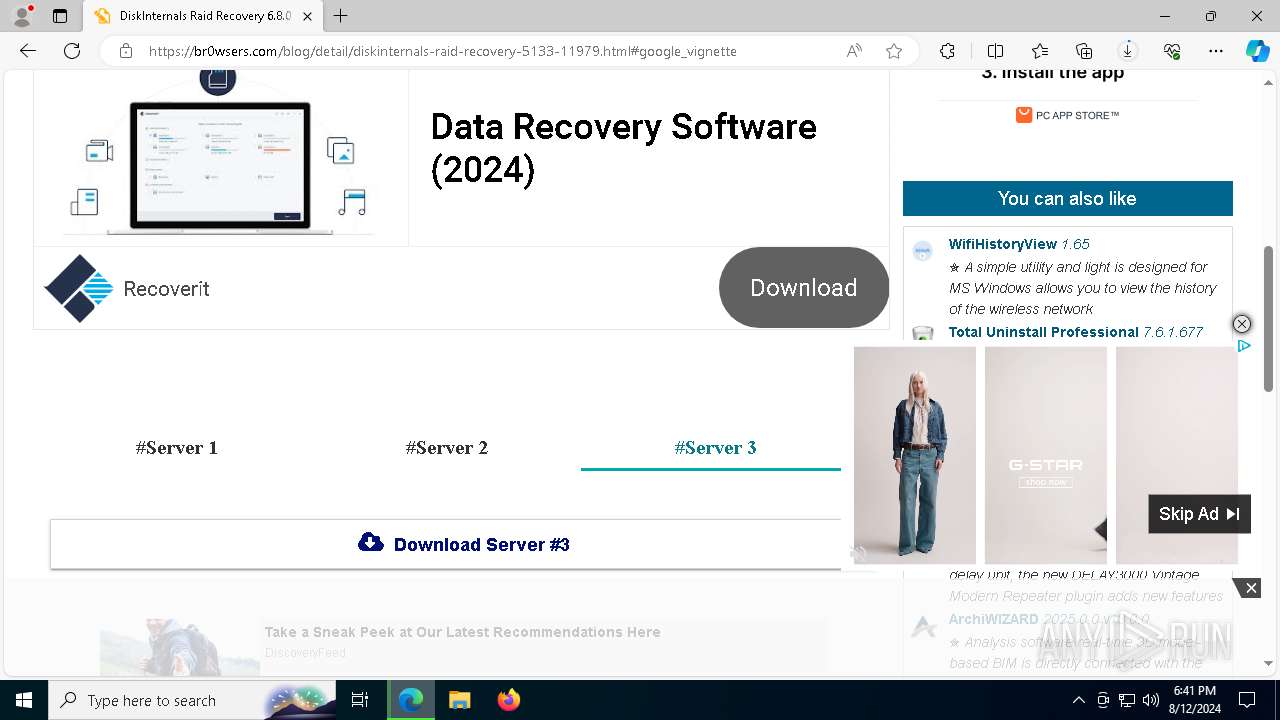Open Collections panel

pos(1084,51)
